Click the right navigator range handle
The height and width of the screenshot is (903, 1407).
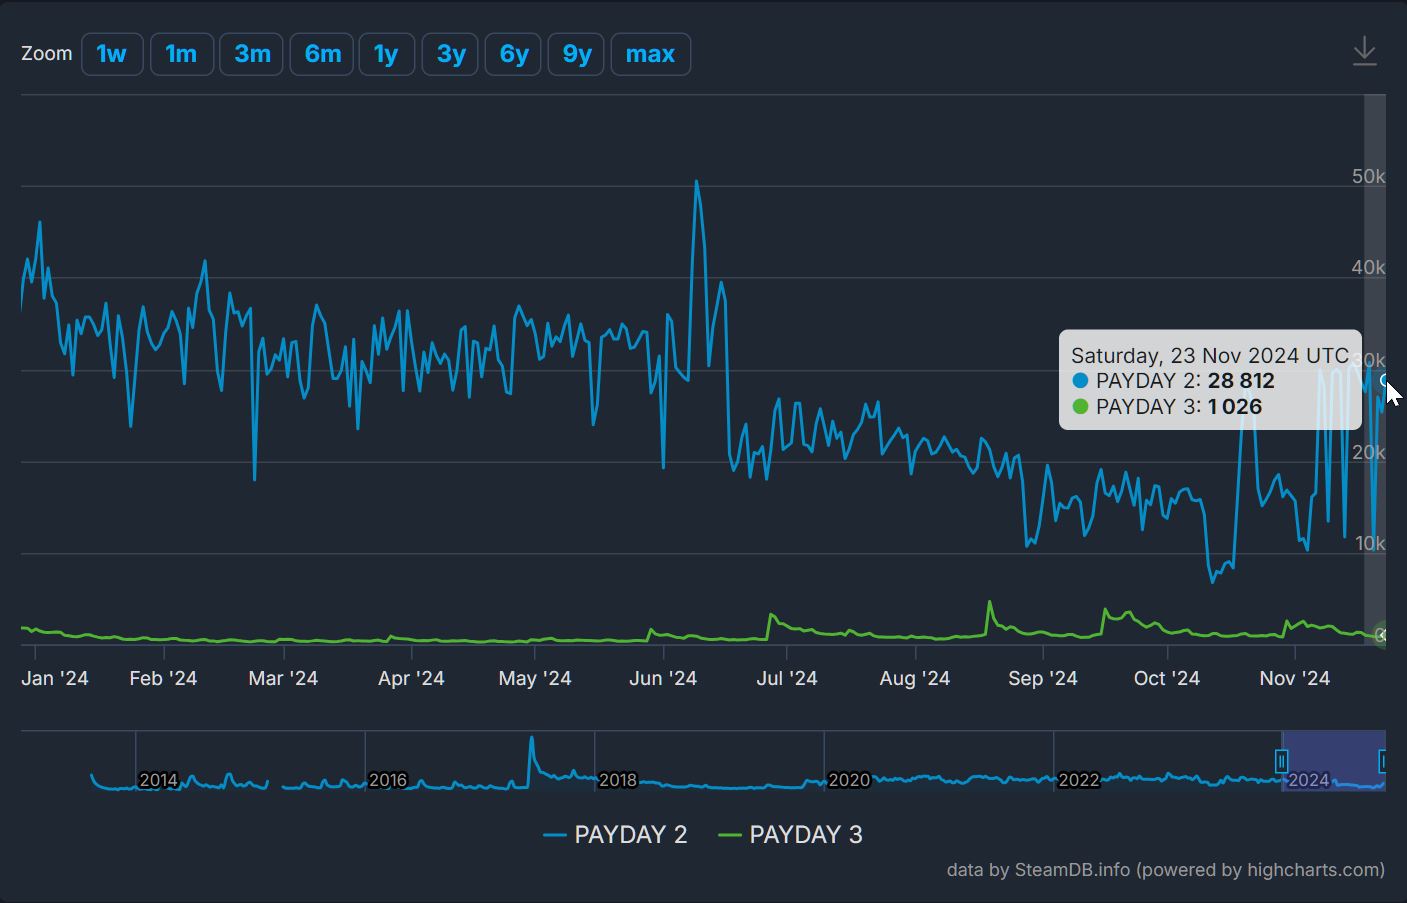[1384, 762]
